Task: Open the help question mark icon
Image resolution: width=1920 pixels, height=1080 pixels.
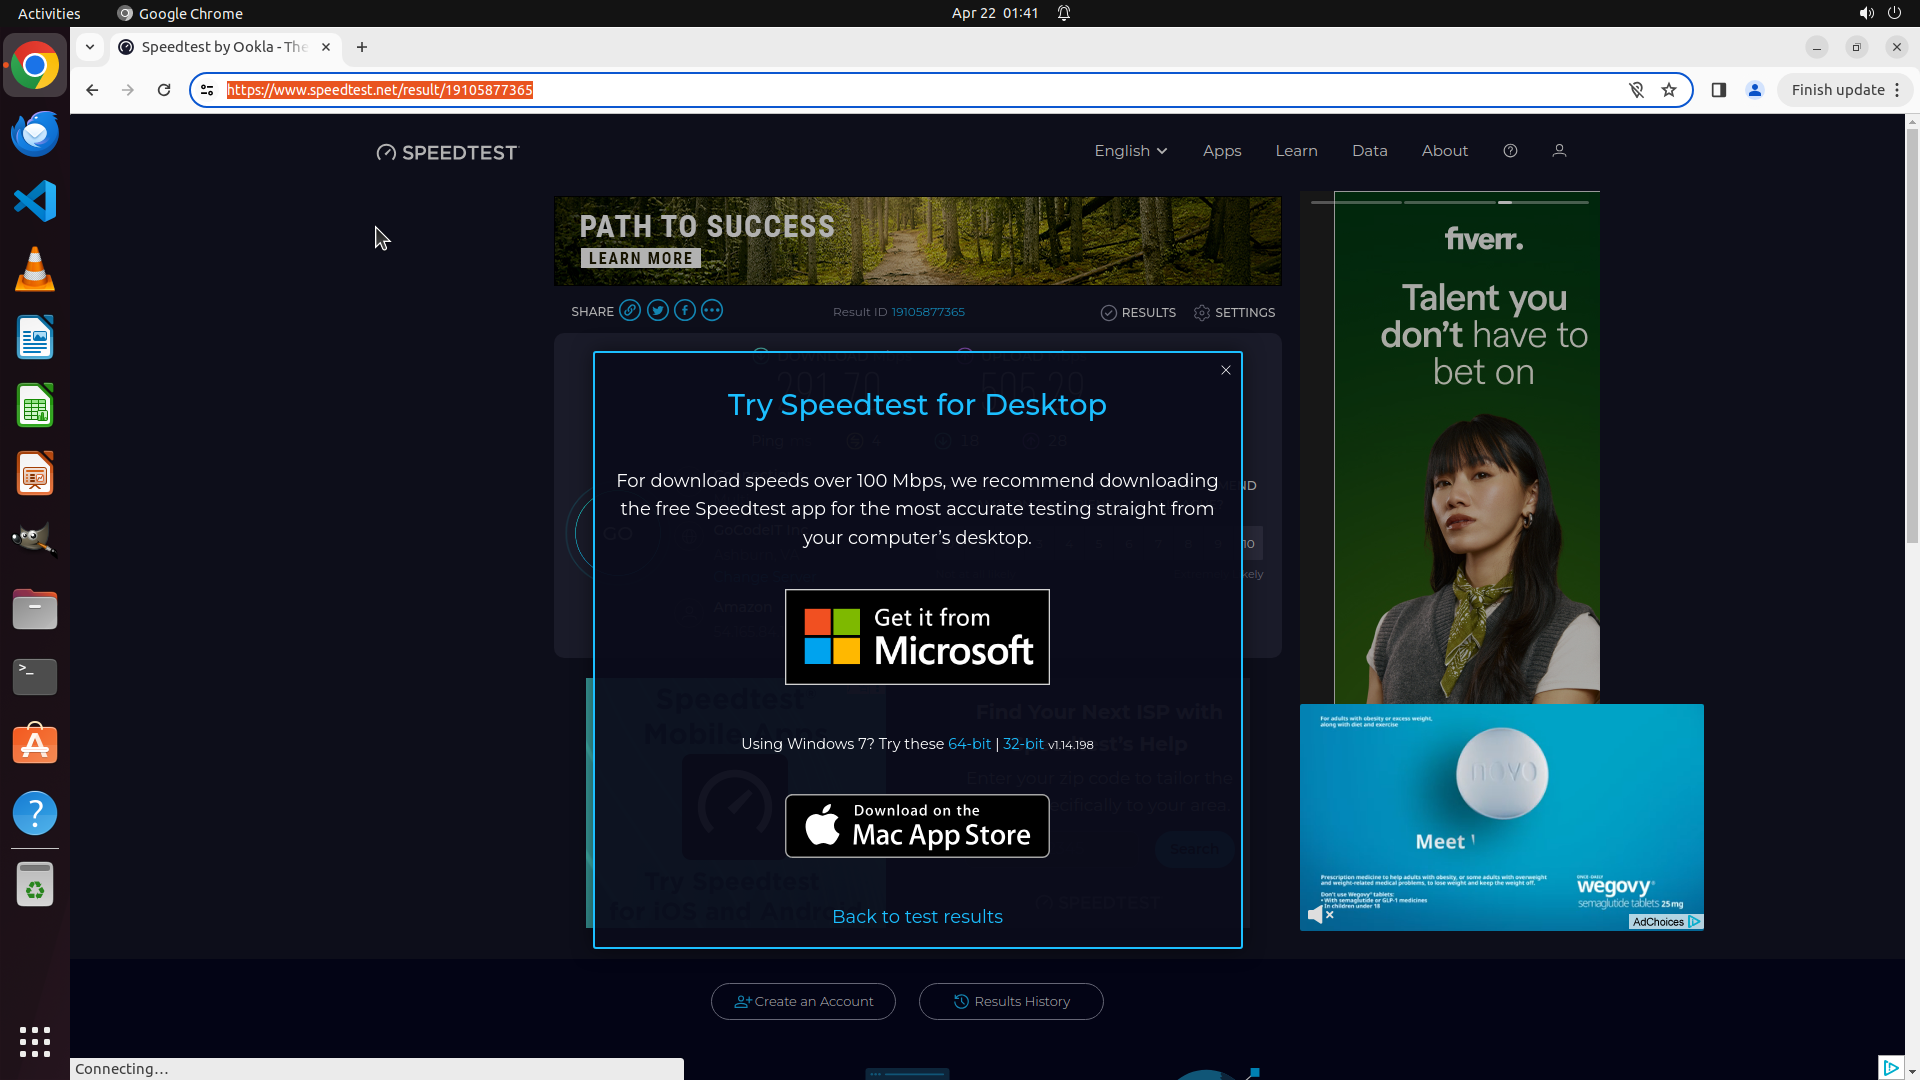Action: [1510, 151]
